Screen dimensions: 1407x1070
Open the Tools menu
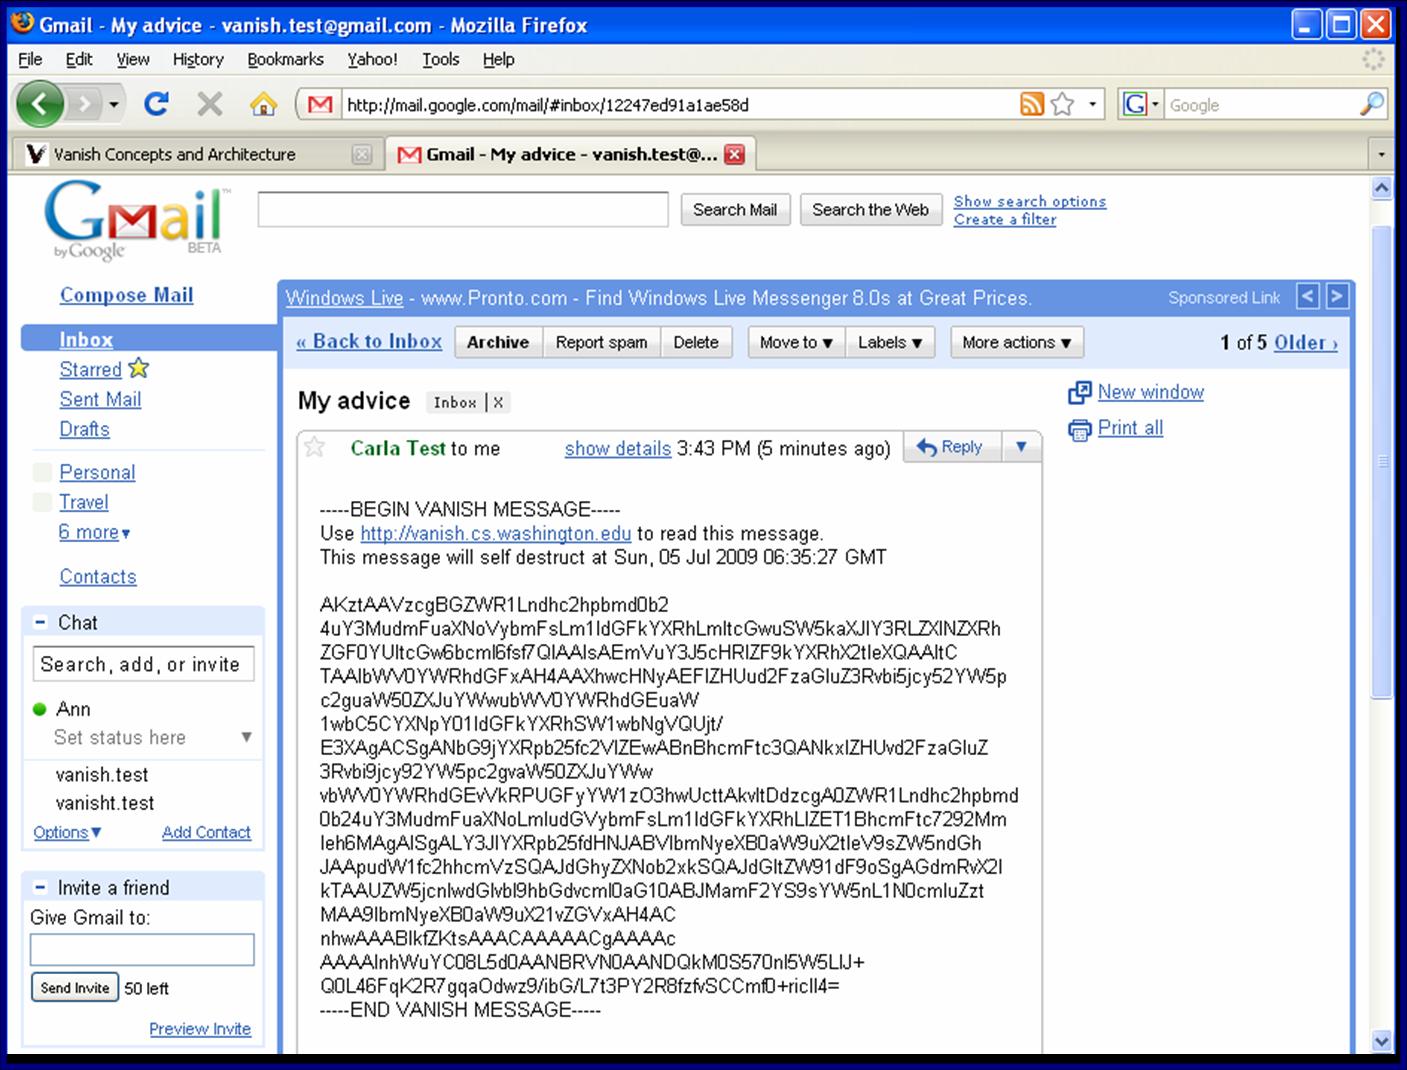(440, 59)
